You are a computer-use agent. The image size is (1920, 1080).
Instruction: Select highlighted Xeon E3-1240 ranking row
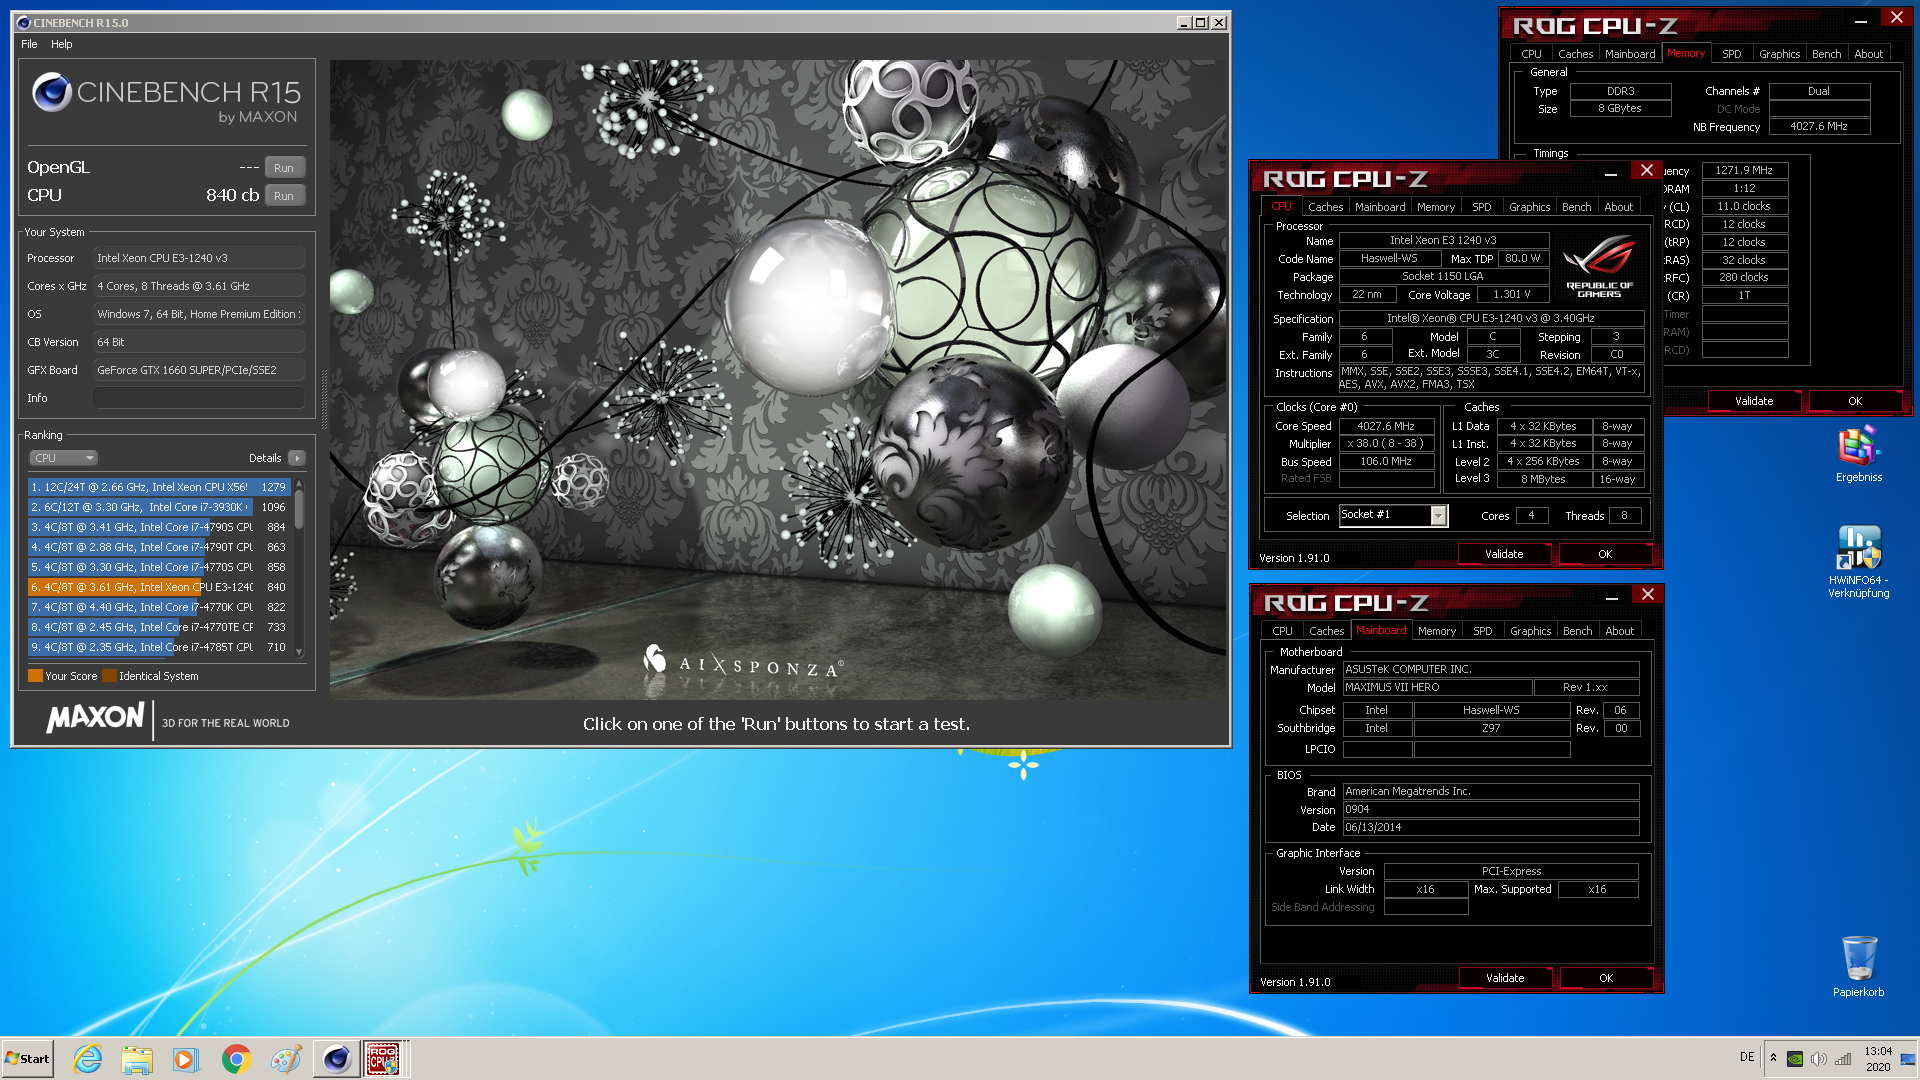[159, 587]
